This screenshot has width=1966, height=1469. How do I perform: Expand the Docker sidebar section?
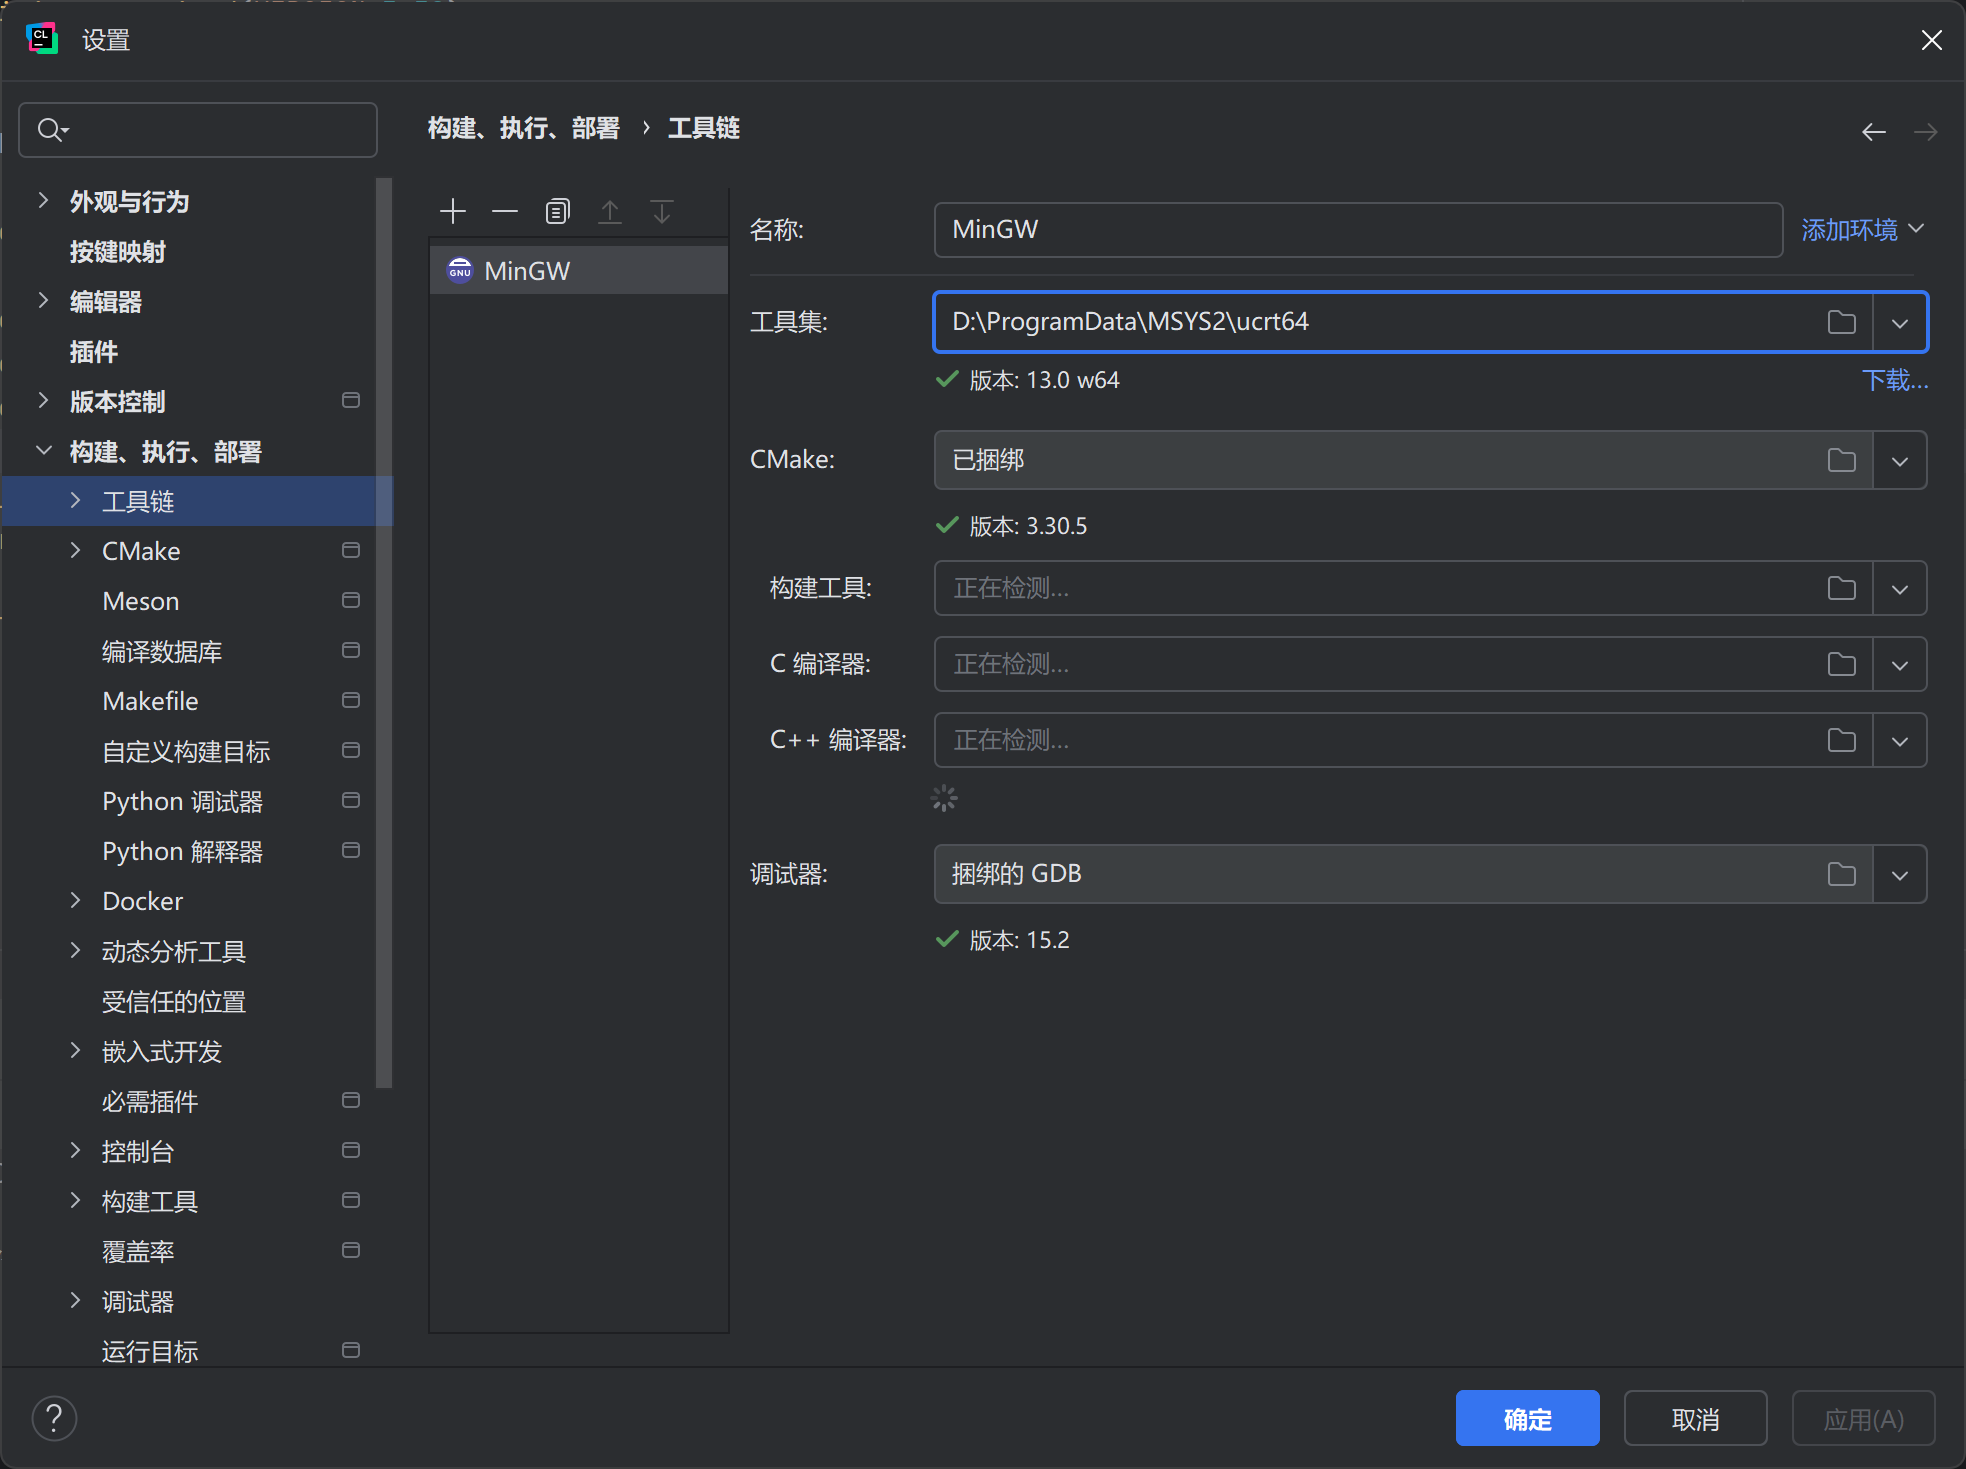[77, 900]
